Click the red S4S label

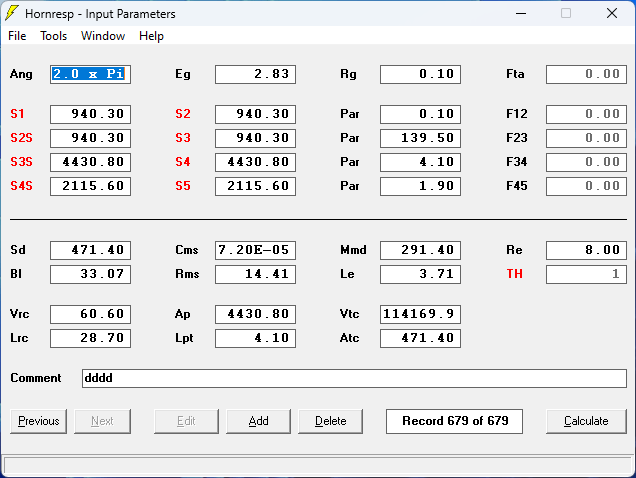pos(21,185)
